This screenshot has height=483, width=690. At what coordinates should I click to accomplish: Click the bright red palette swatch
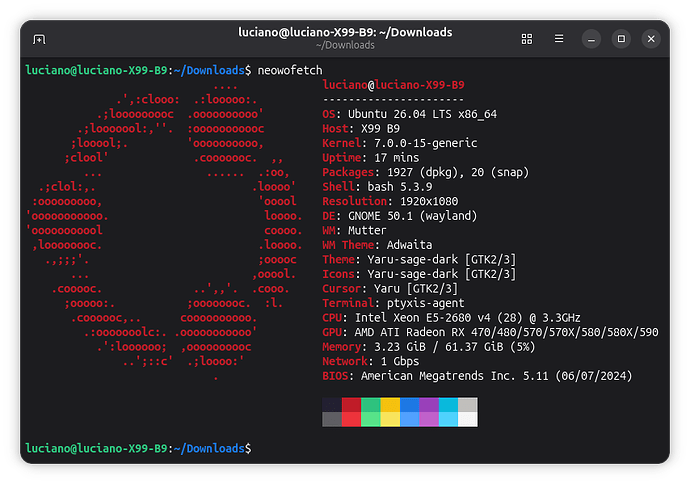[x=351, y=419]
